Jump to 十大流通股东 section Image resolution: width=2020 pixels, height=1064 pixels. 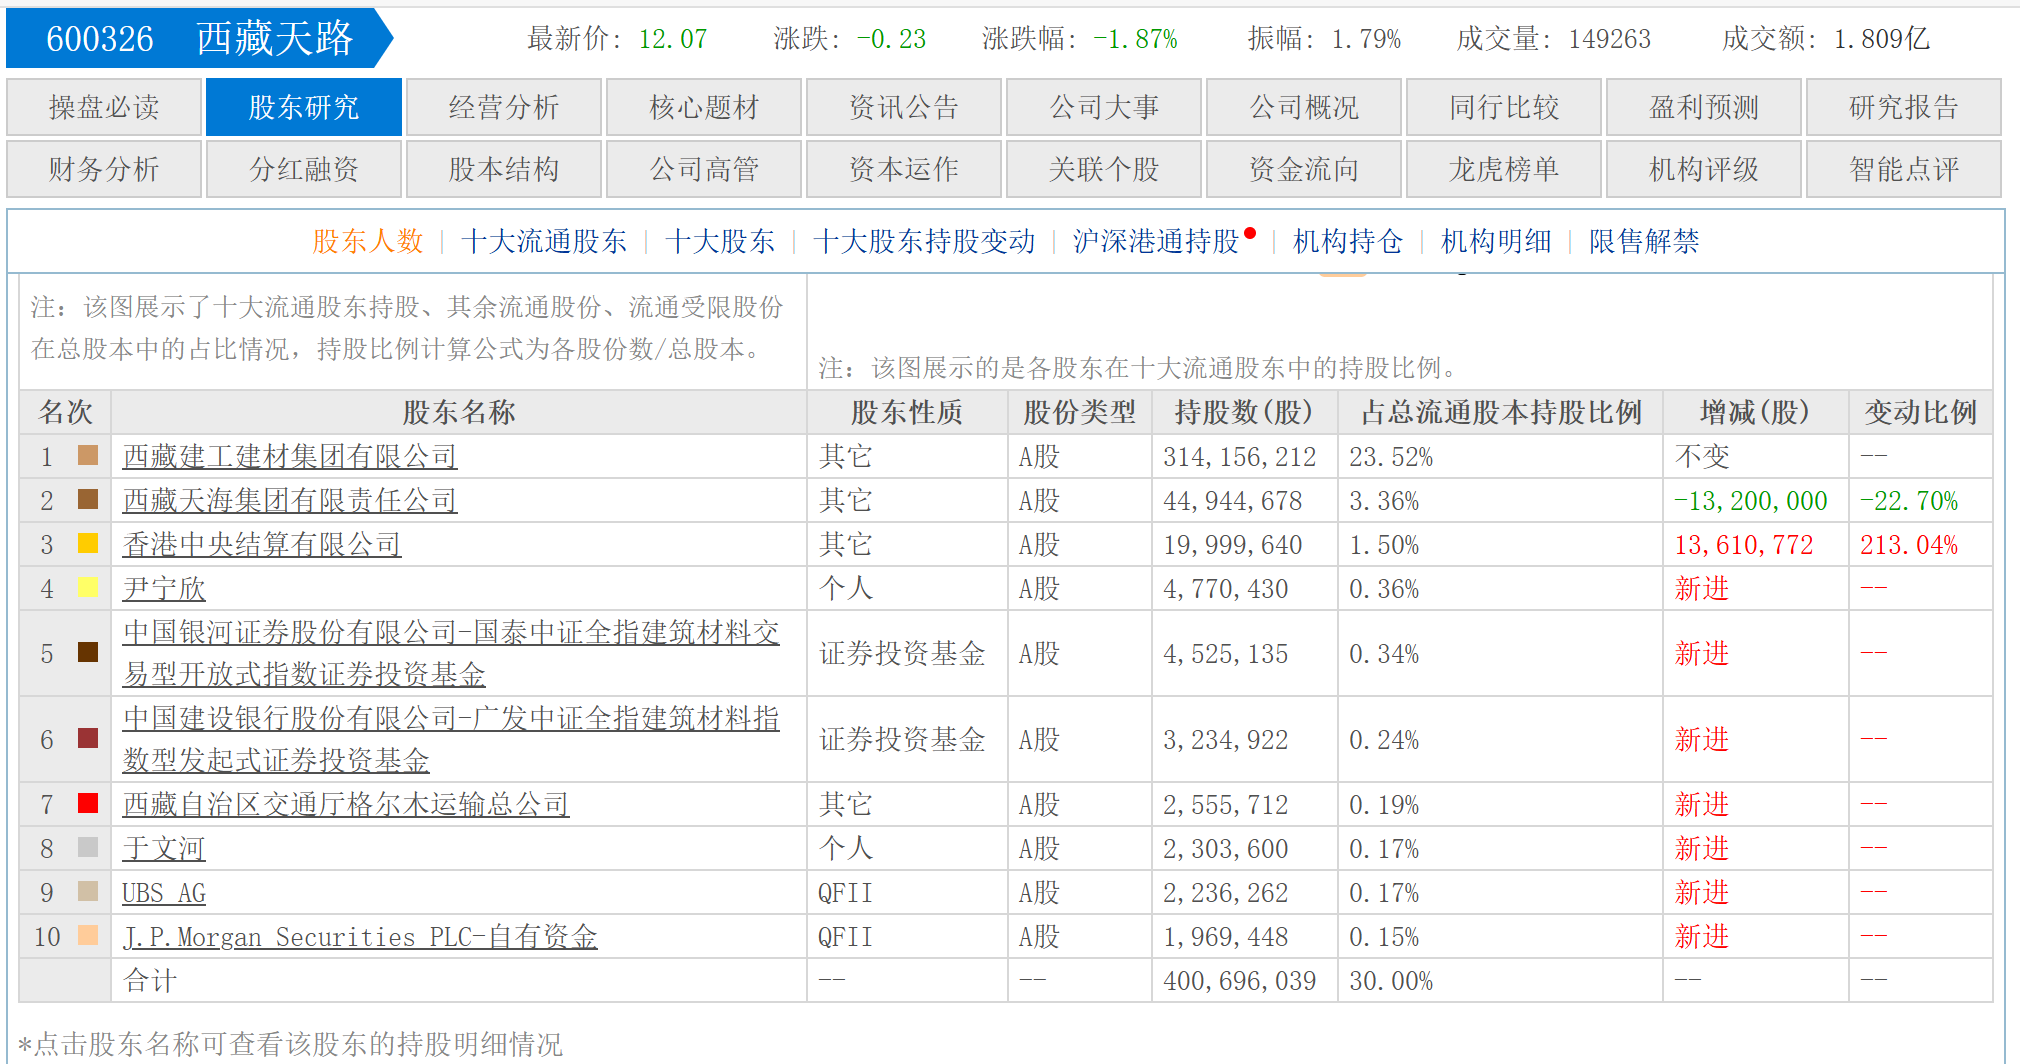[544, 241]
